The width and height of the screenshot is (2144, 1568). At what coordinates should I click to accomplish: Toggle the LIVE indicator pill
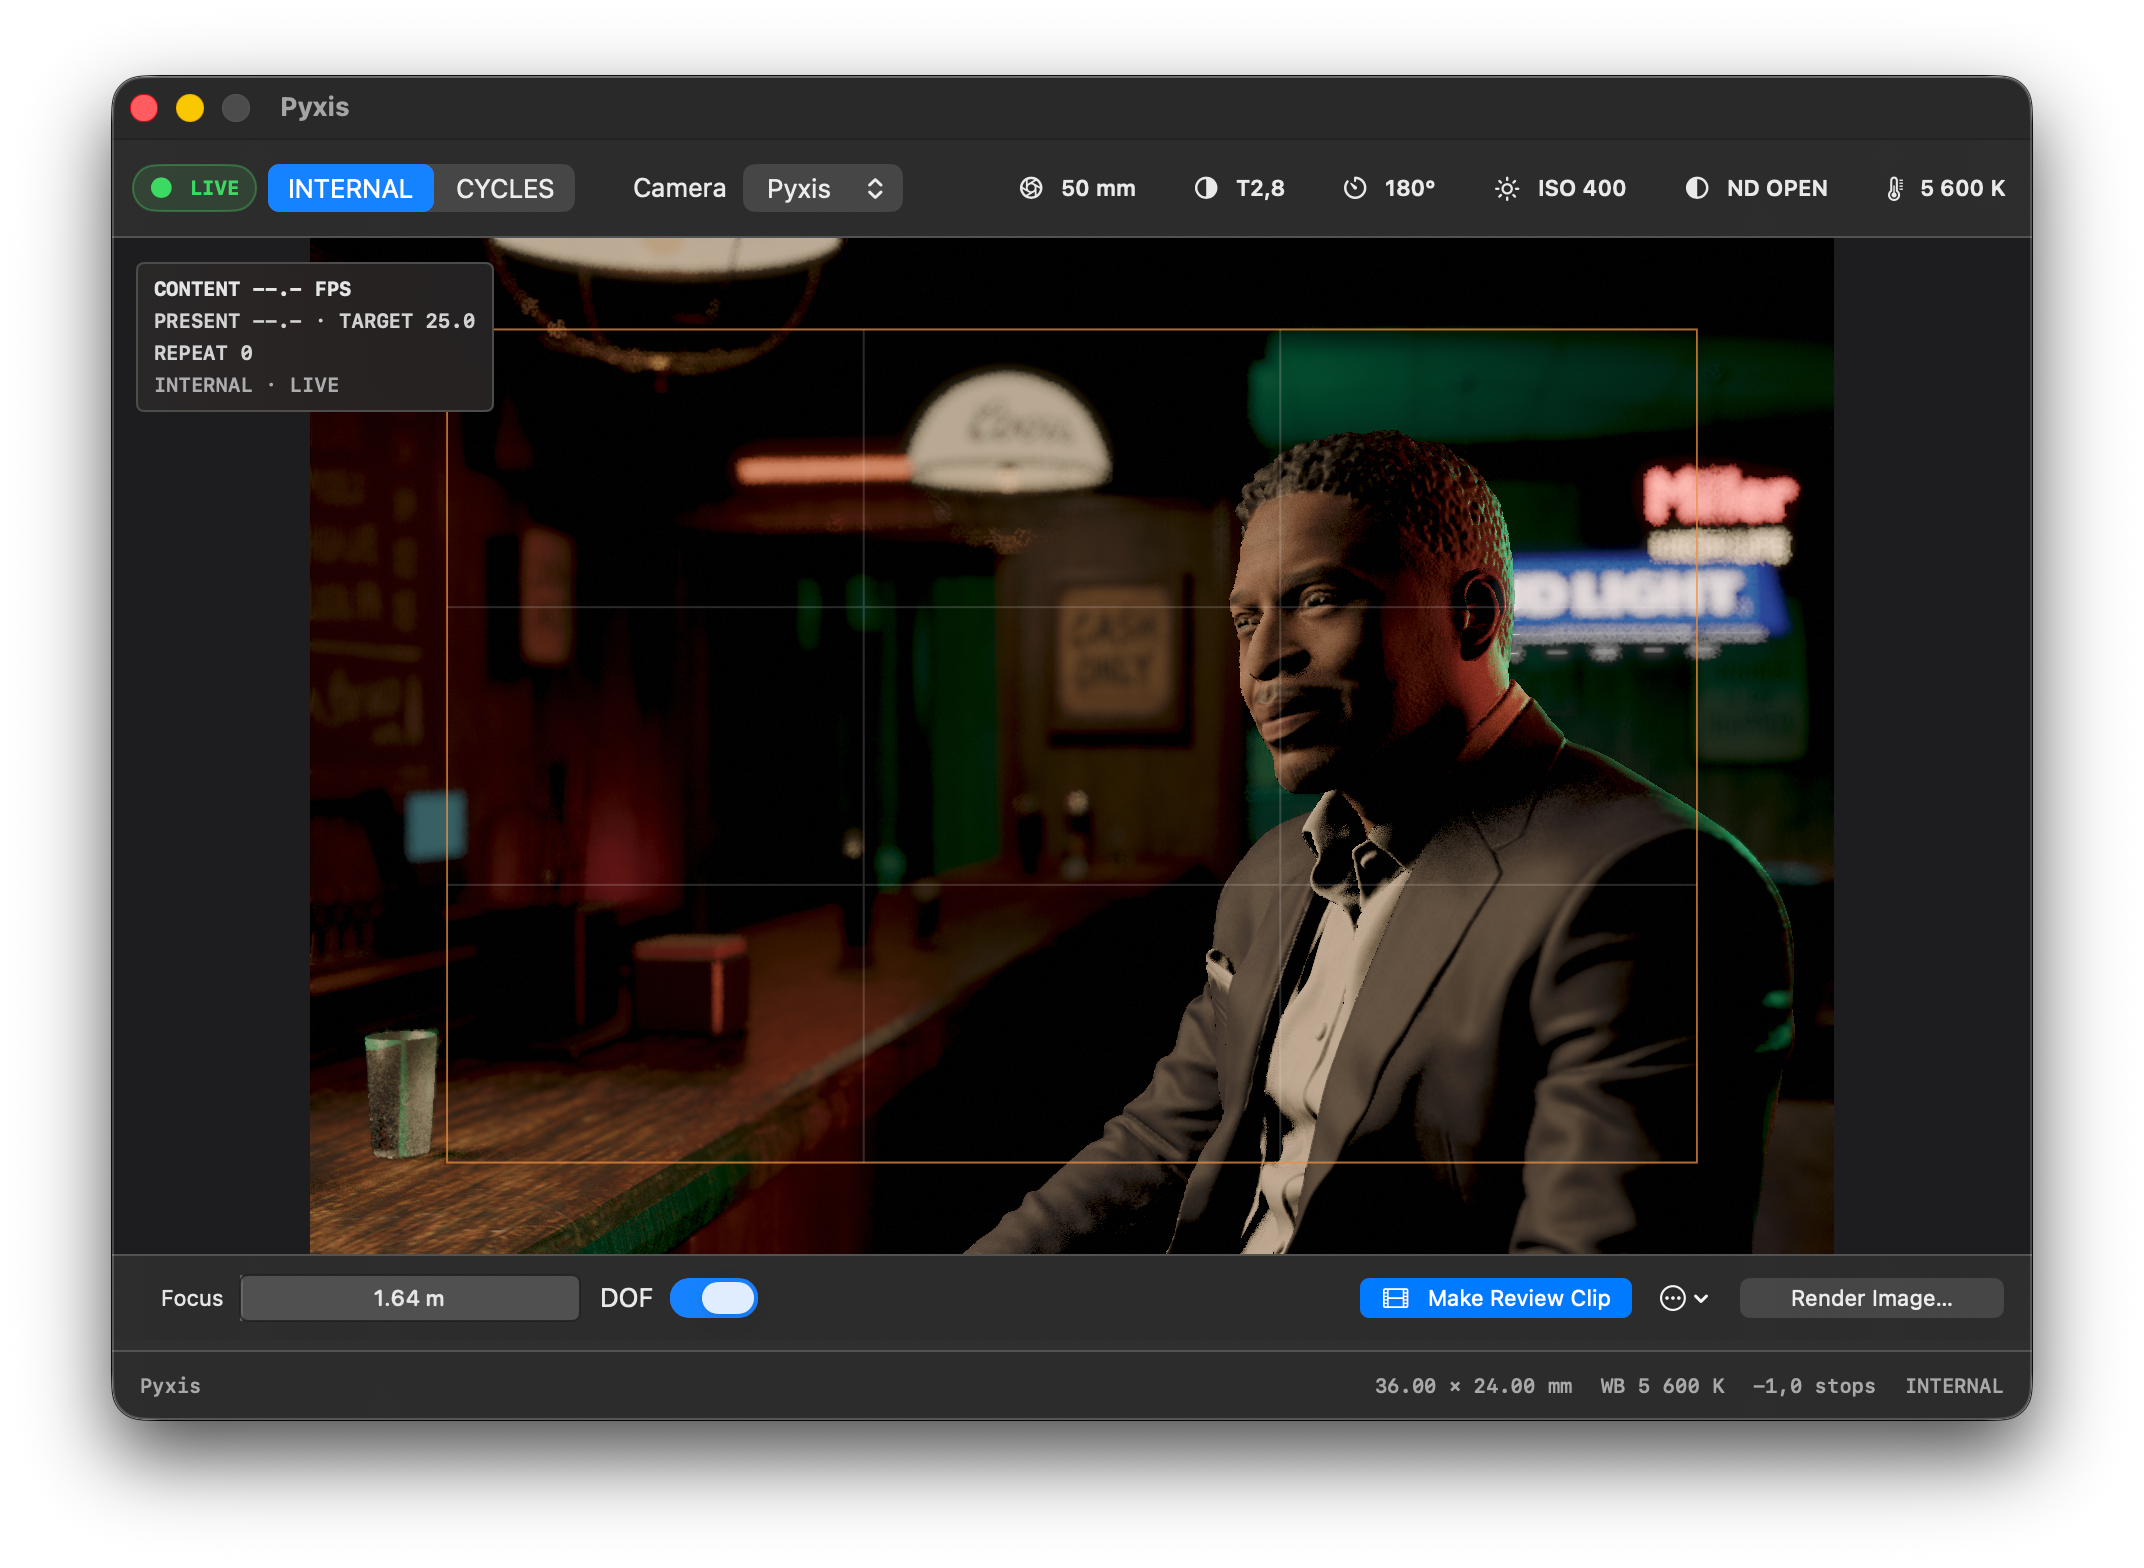[195, 188]
